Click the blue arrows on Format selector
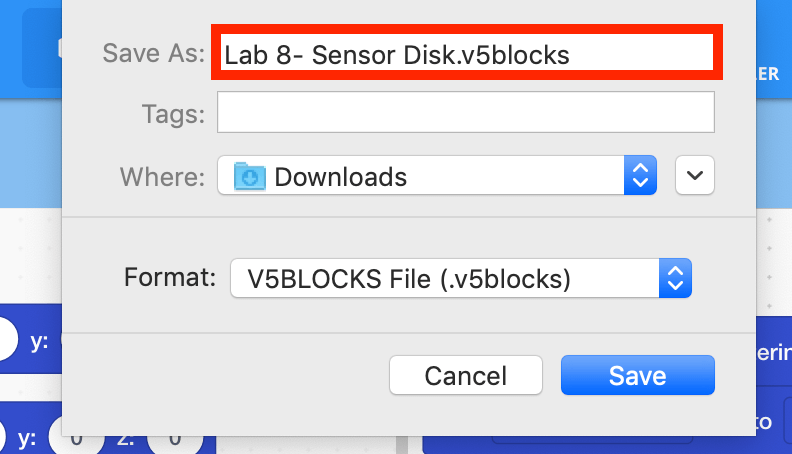792x454 pixels. [675, 278]
